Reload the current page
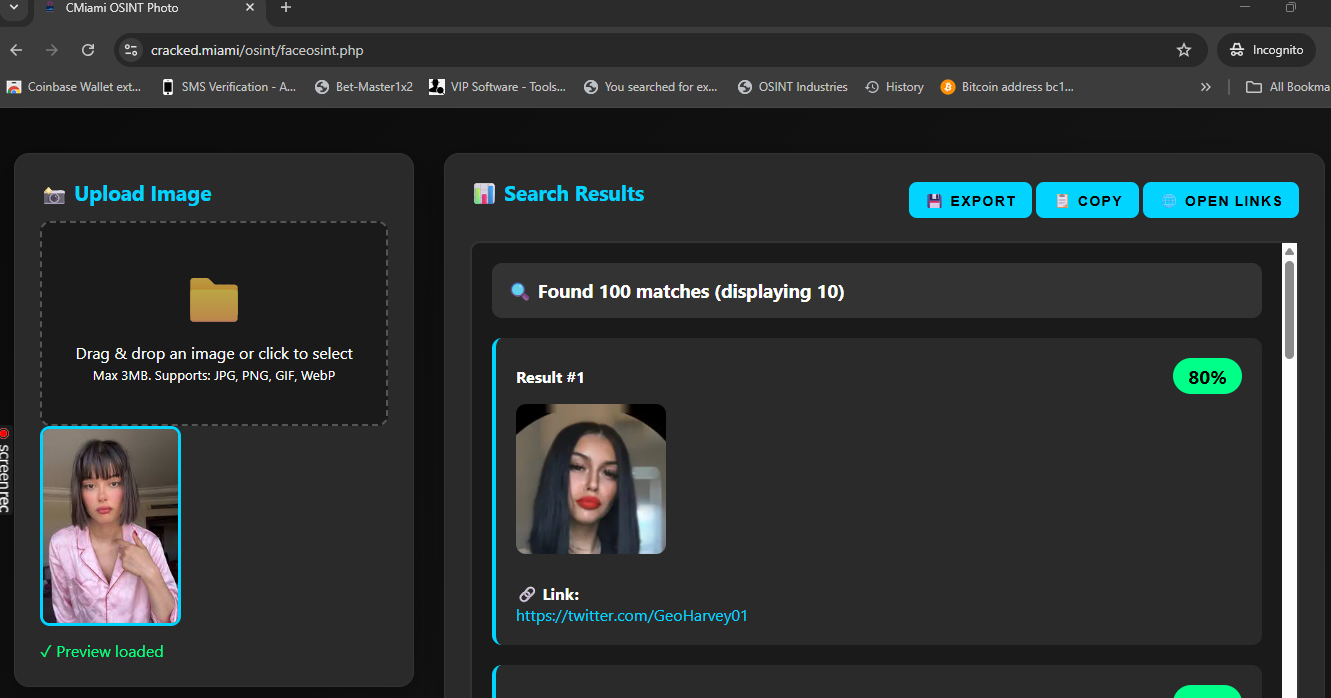Screen dimensions: 1331x698 (x=88, y=50)
